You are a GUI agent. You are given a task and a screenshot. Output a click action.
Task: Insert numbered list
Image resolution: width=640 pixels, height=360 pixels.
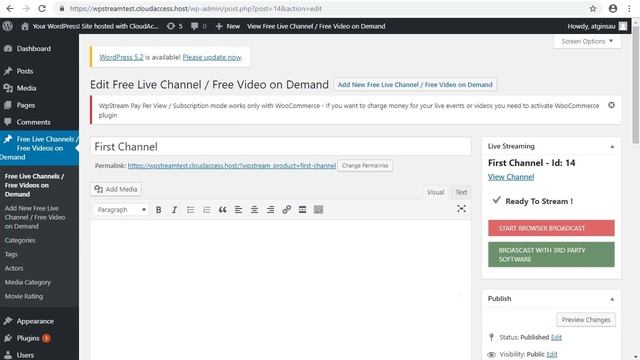pyautogui.click(x=207, y=210)
